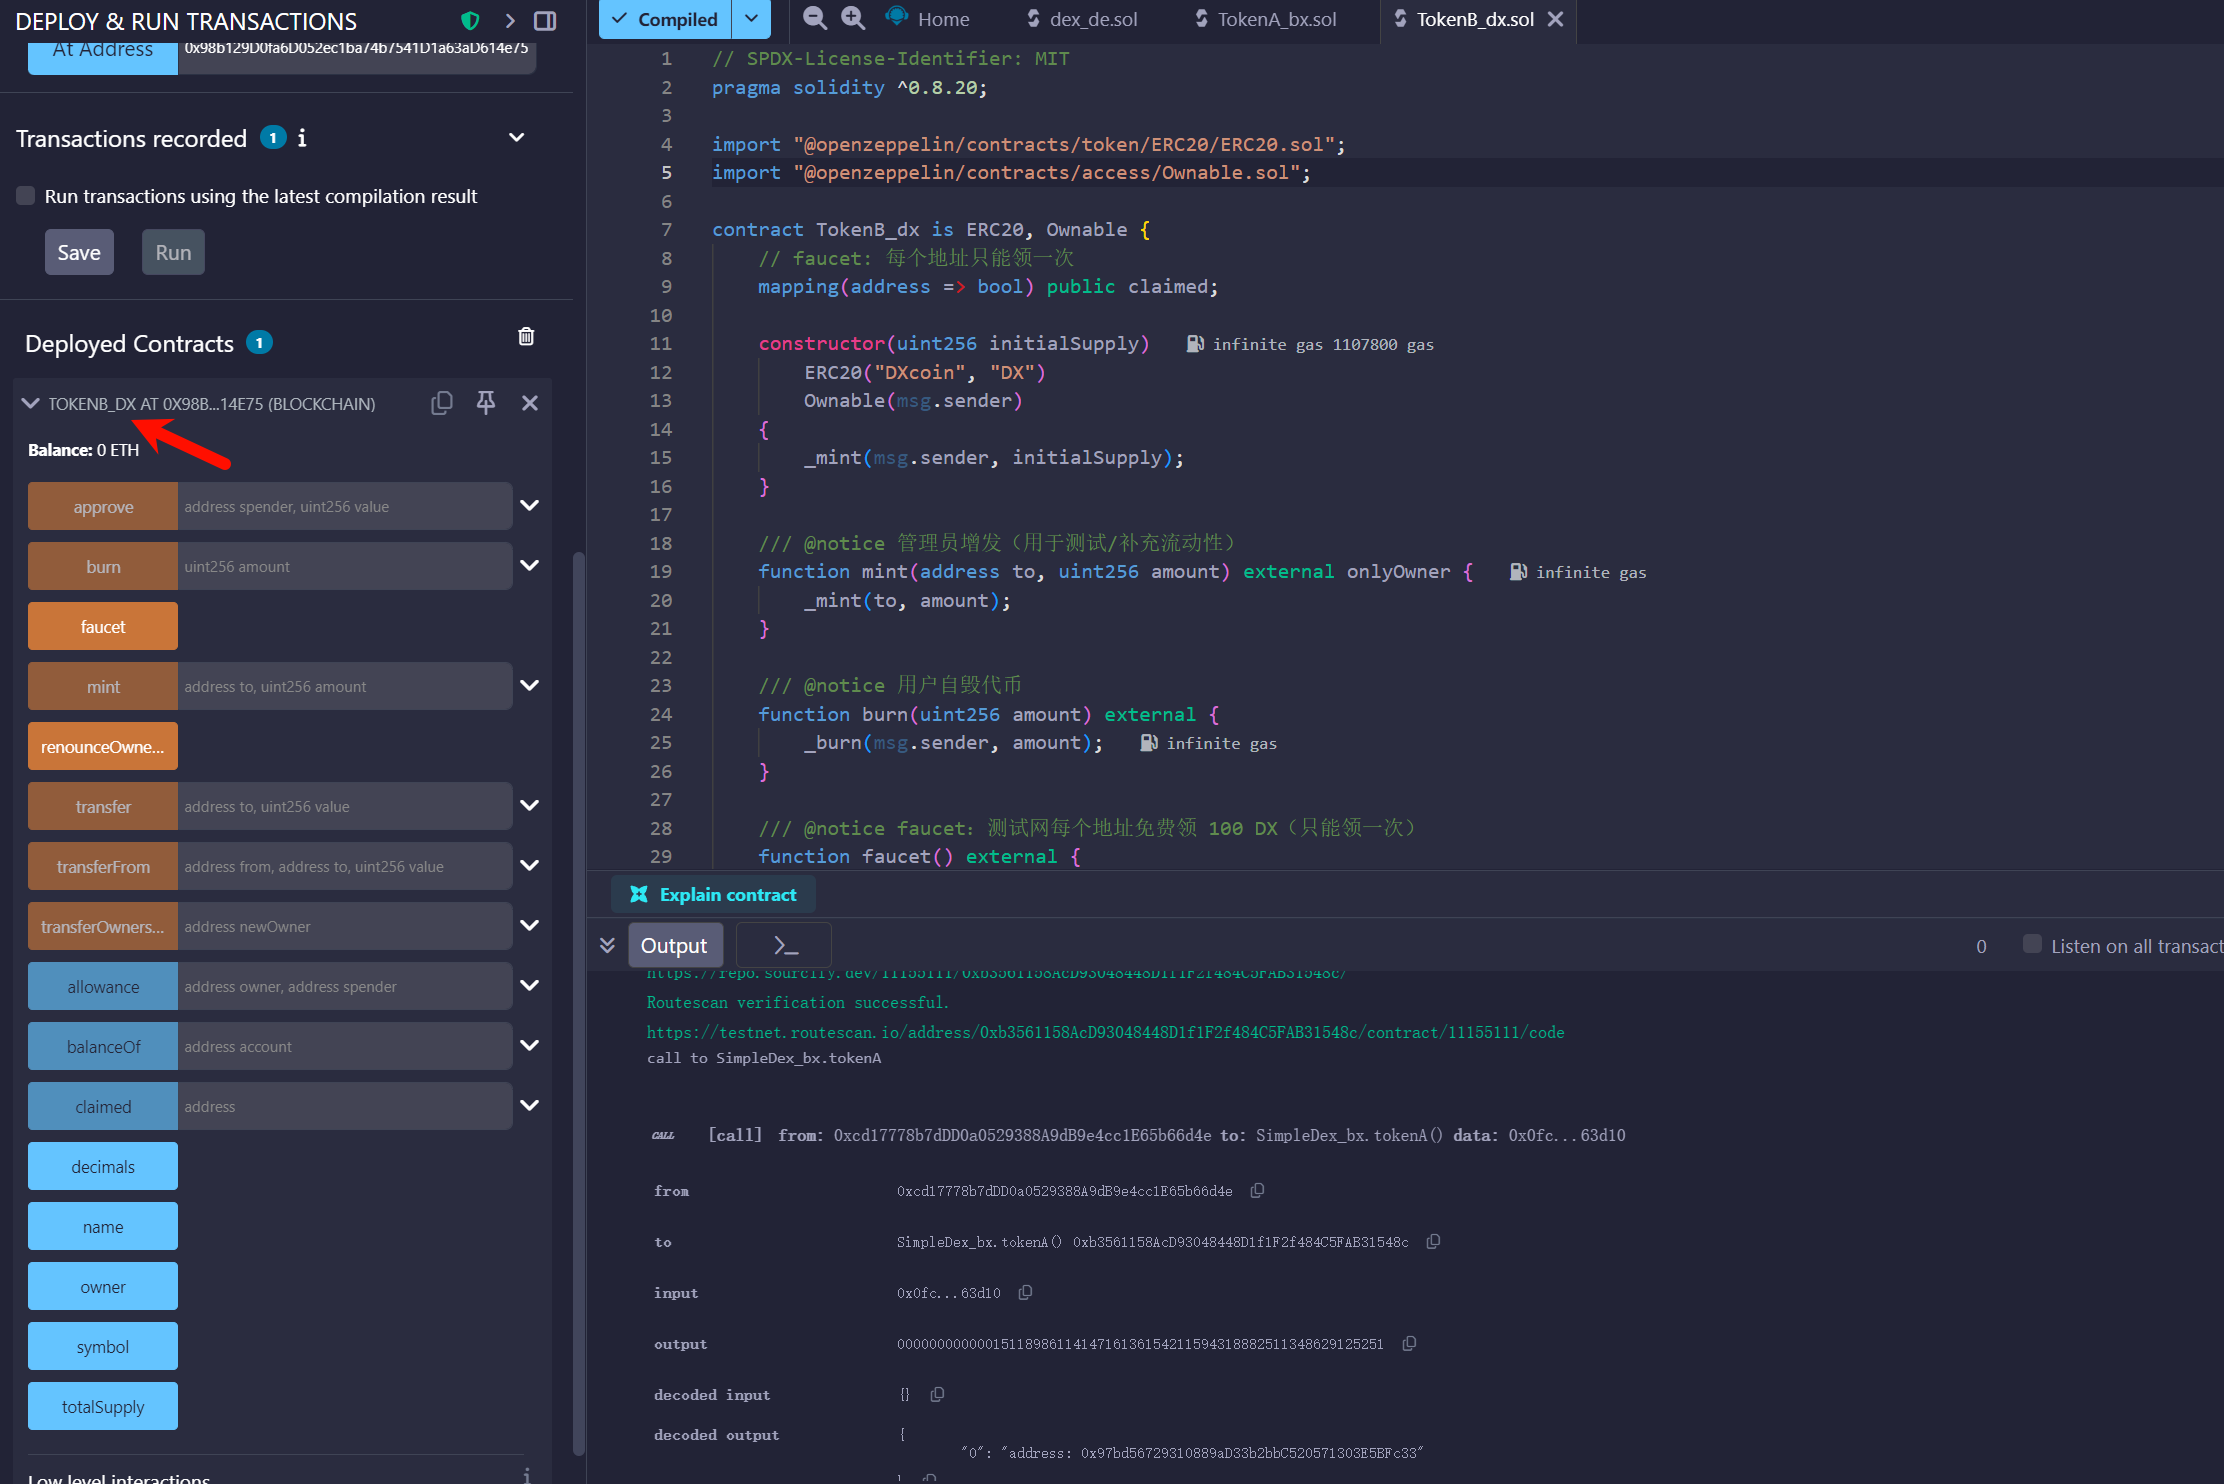Zoom in the editor font

click(x=853, y=18)
